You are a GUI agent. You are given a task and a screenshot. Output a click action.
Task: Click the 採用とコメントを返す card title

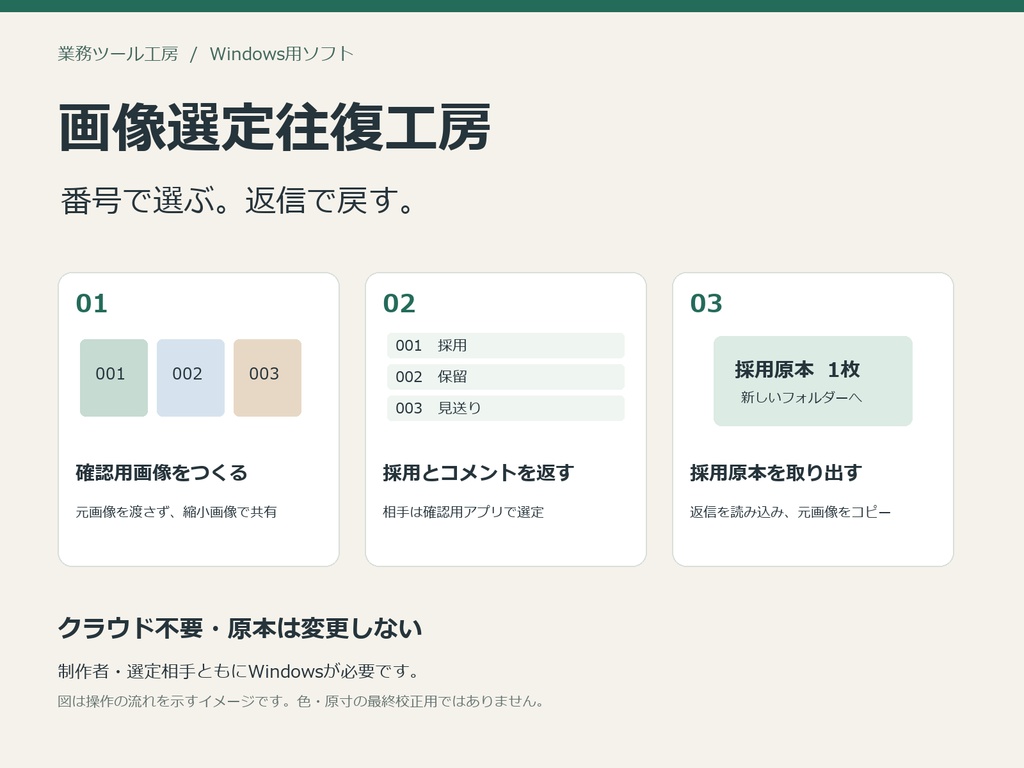pyautogui.click(x=478, y=472)
